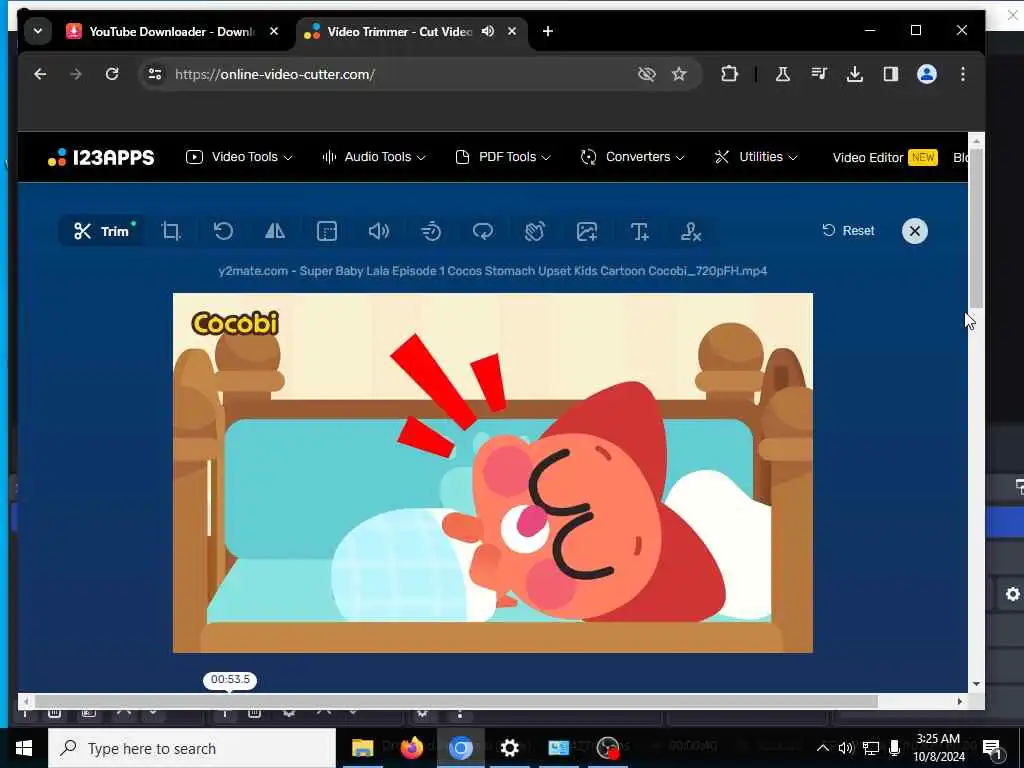The height and width of the screenshot is (768, 1024).
Task: Select the Stabilize video tool icon
Action: [x=535, y=231]
